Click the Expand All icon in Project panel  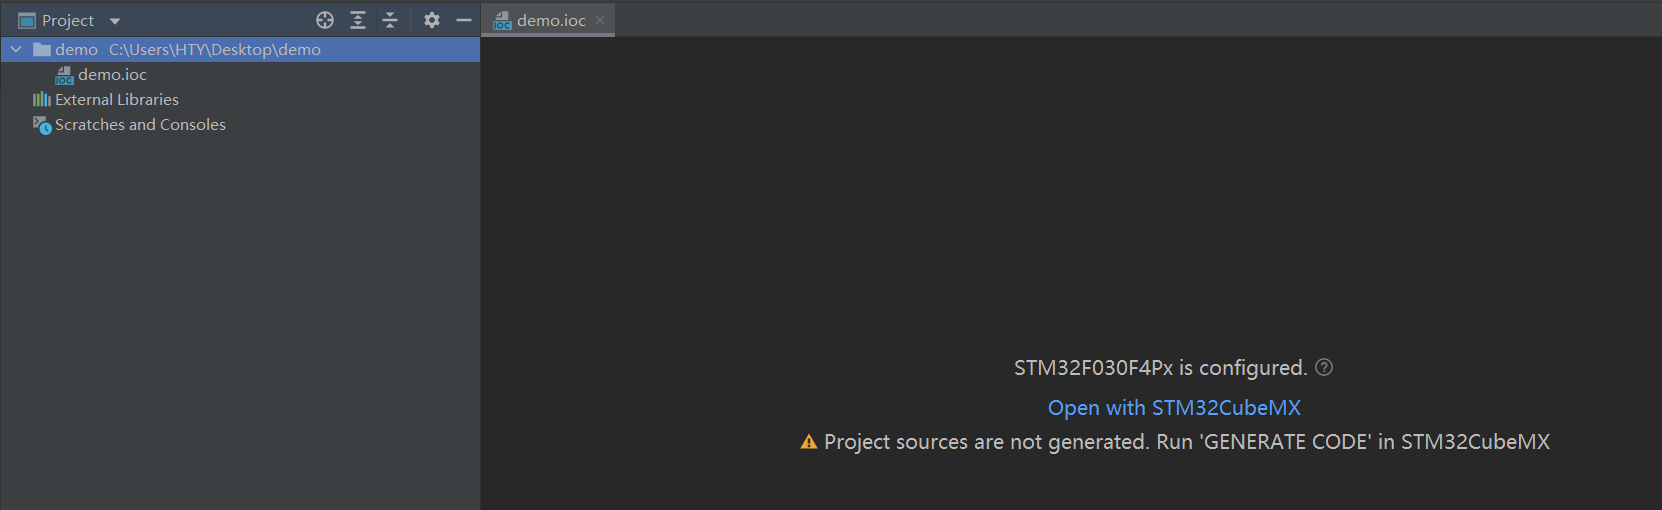point(358,20)
